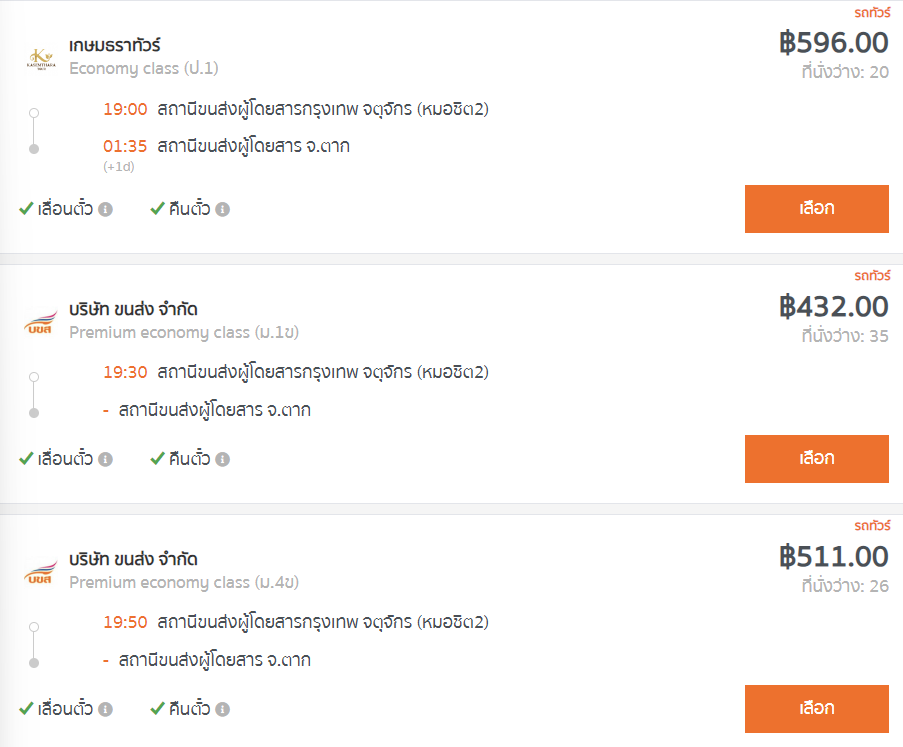Show เลื่อนตั๋ว info icon on ฿511.00 trip
The image size is (903, 747).
(x=105, y=710)
